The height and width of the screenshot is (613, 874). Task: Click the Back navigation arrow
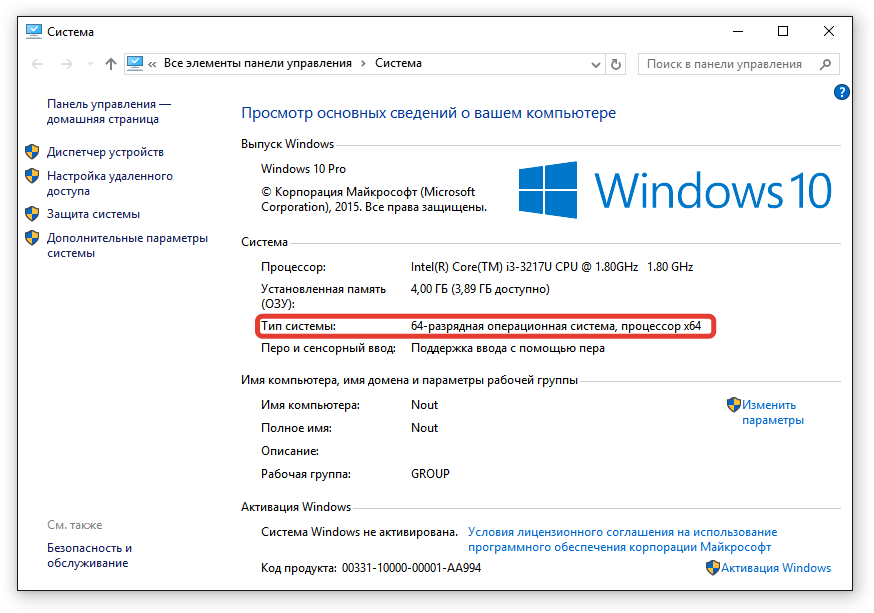tap(37, 64)
